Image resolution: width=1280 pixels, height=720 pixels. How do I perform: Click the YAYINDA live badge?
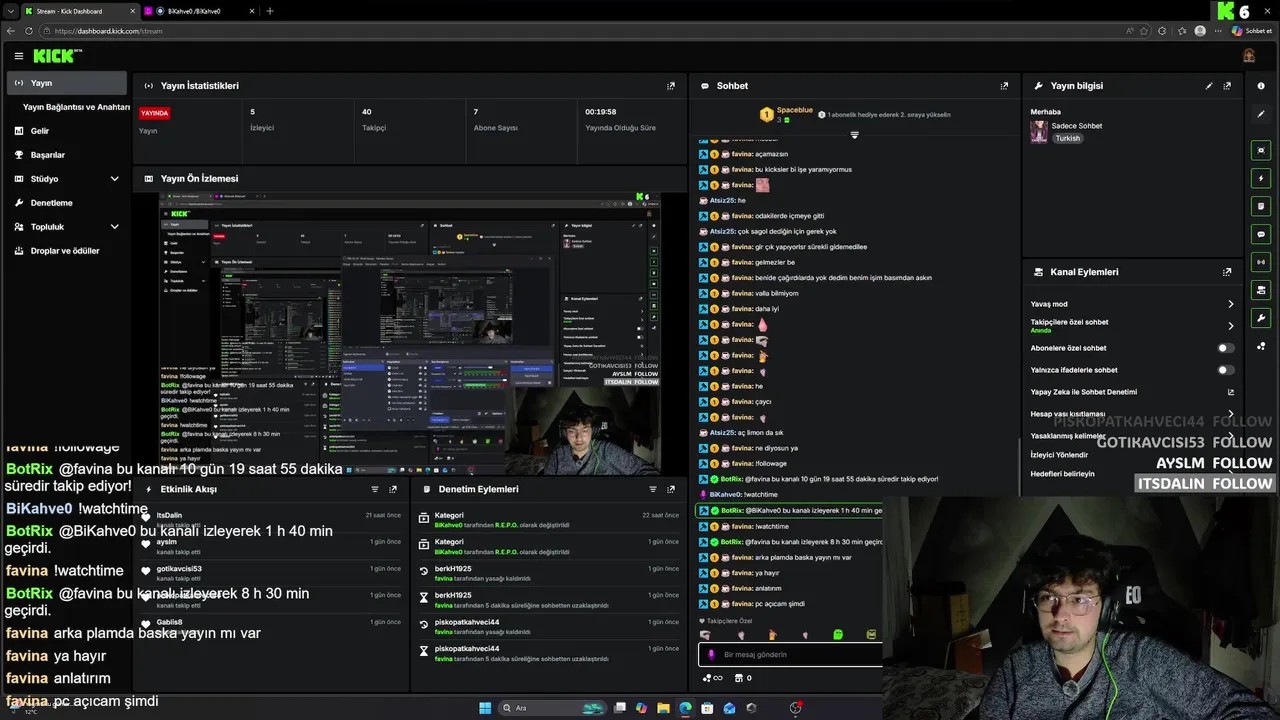(155, 113)
